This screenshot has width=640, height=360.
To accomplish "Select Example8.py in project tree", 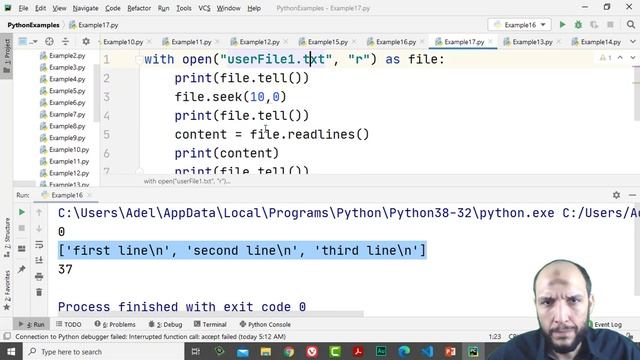I will (x=62, y=126).
